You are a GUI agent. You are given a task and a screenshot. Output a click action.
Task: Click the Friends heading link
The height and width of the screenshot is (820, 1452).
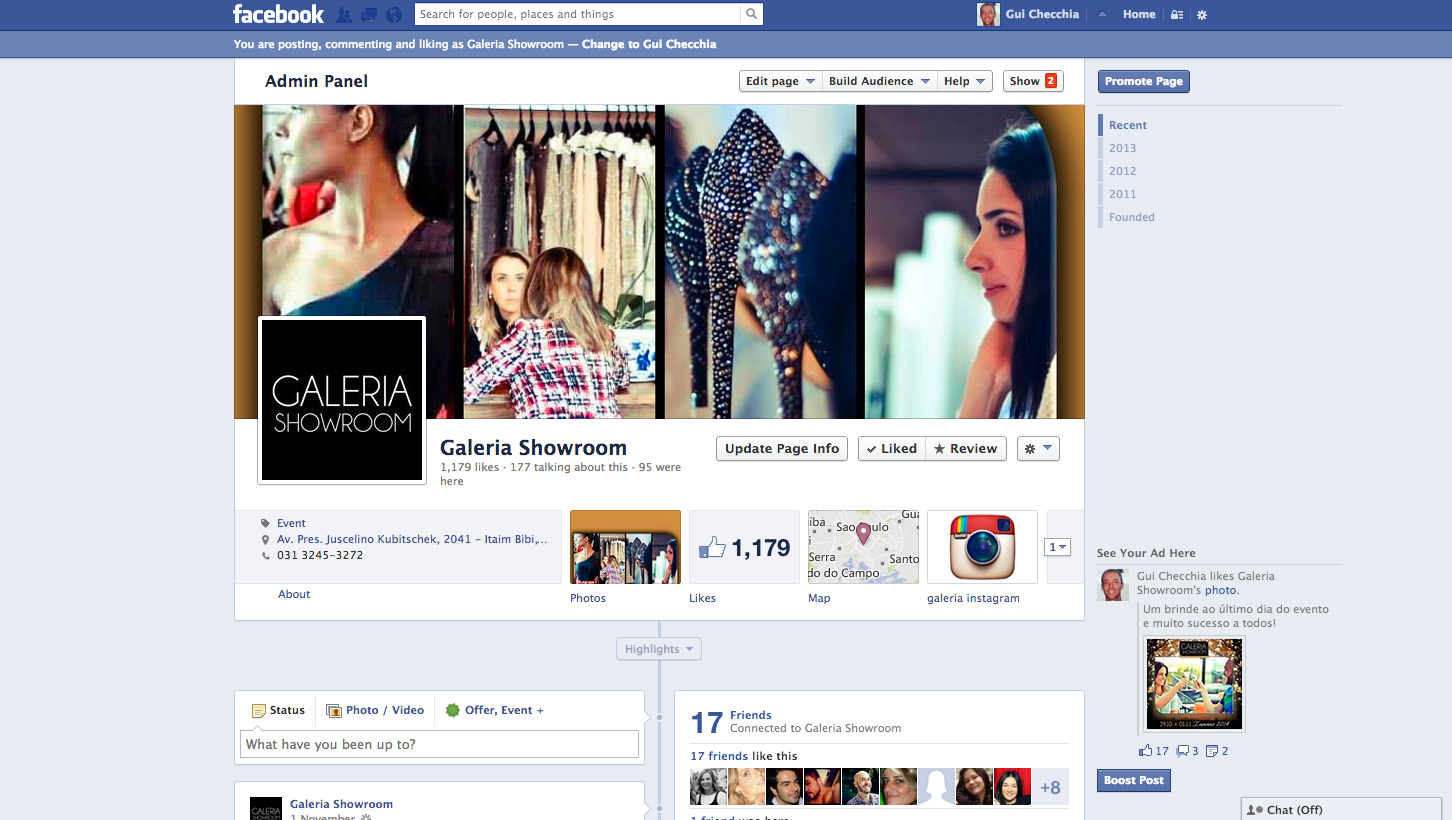(751, 715)
